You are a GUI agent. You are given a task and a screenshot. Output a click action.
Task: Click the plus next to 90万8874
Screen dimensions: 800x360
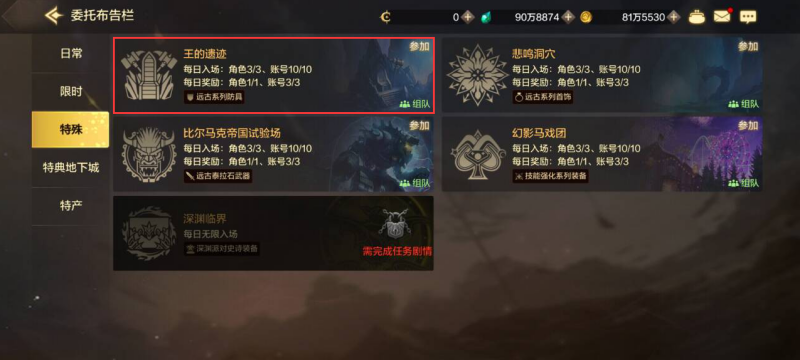point(568,17)
